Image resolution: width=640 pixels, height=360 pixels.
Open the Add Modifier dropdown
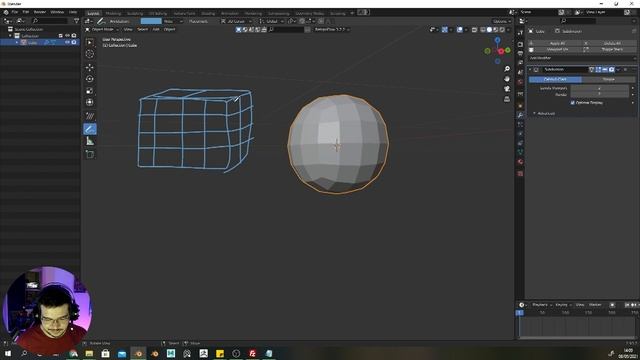(582, 58)
